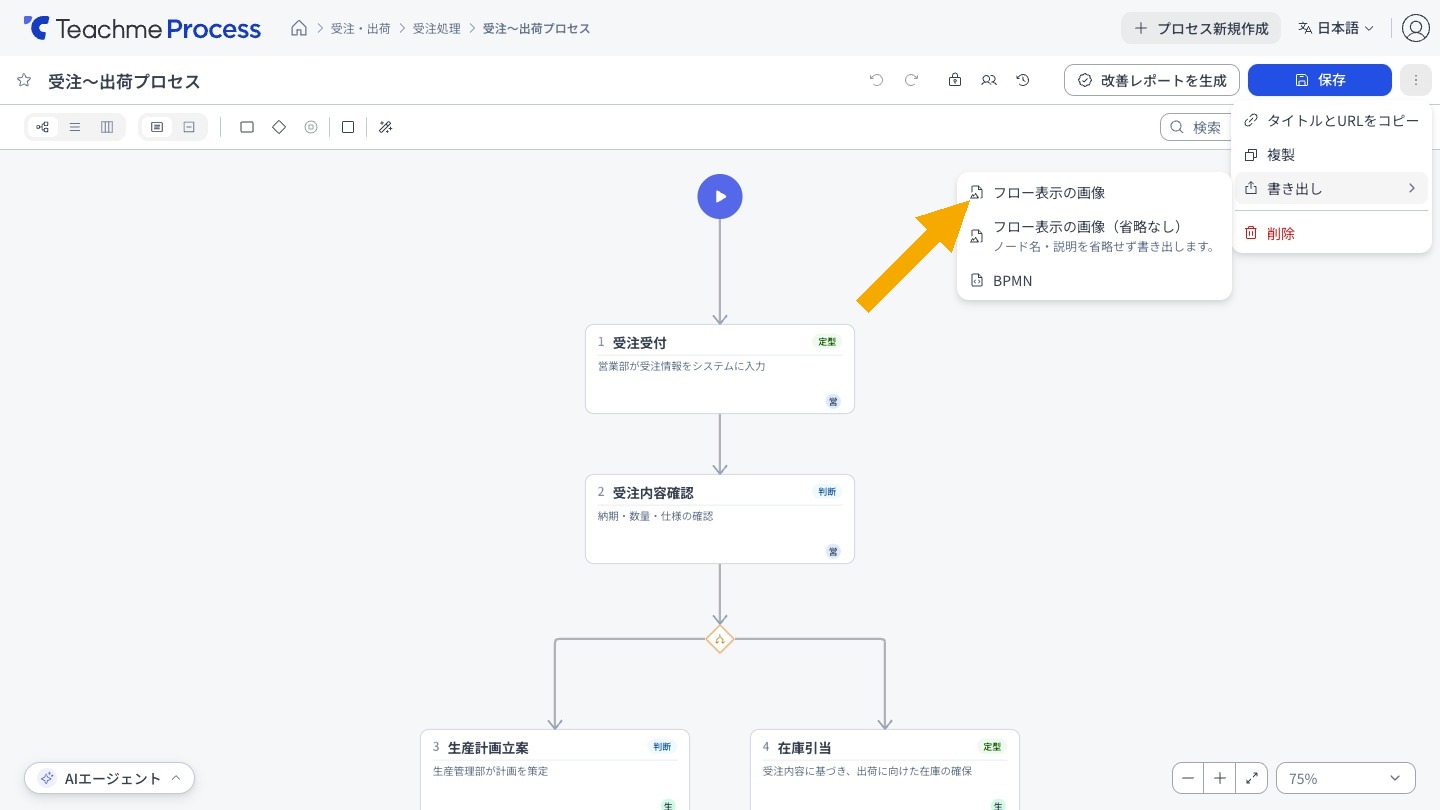Viewport: 1440px width, 810px height.
Task: Open the 75% zoom level dropdown
Action: (x=1346, y=778)
